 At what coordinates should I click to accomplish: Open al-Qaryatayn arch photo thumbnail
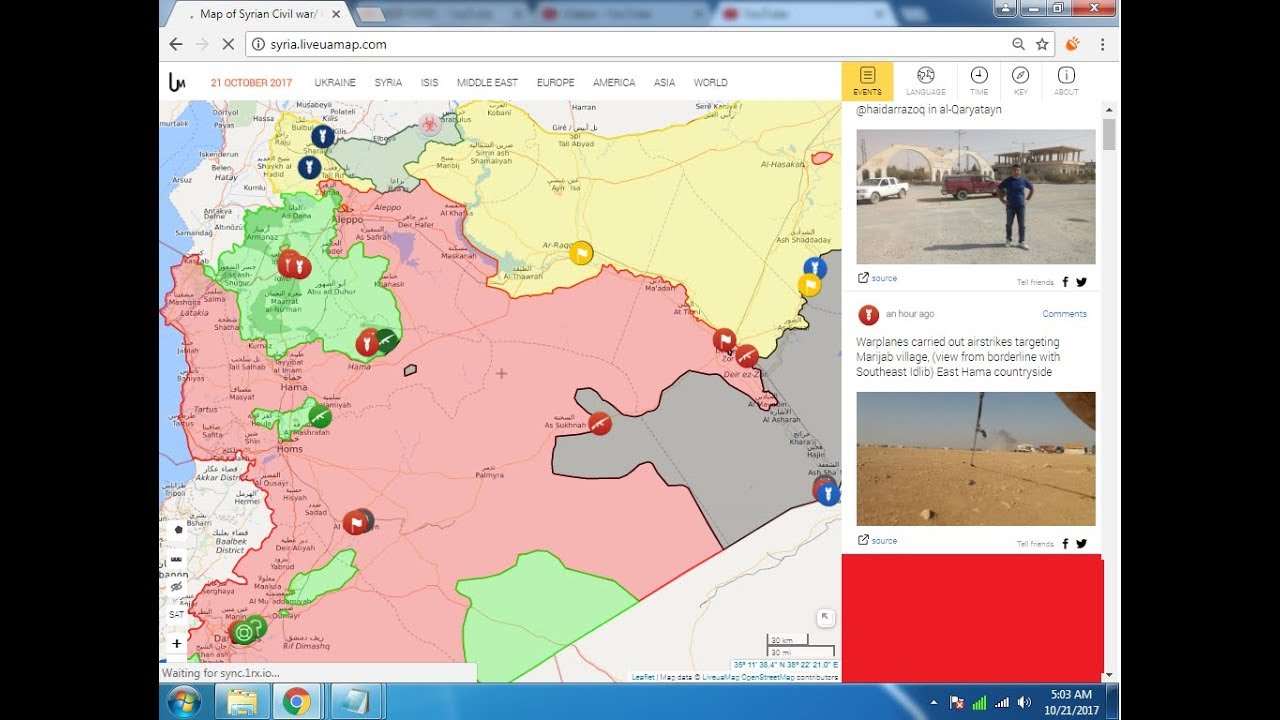coord(976,196)
